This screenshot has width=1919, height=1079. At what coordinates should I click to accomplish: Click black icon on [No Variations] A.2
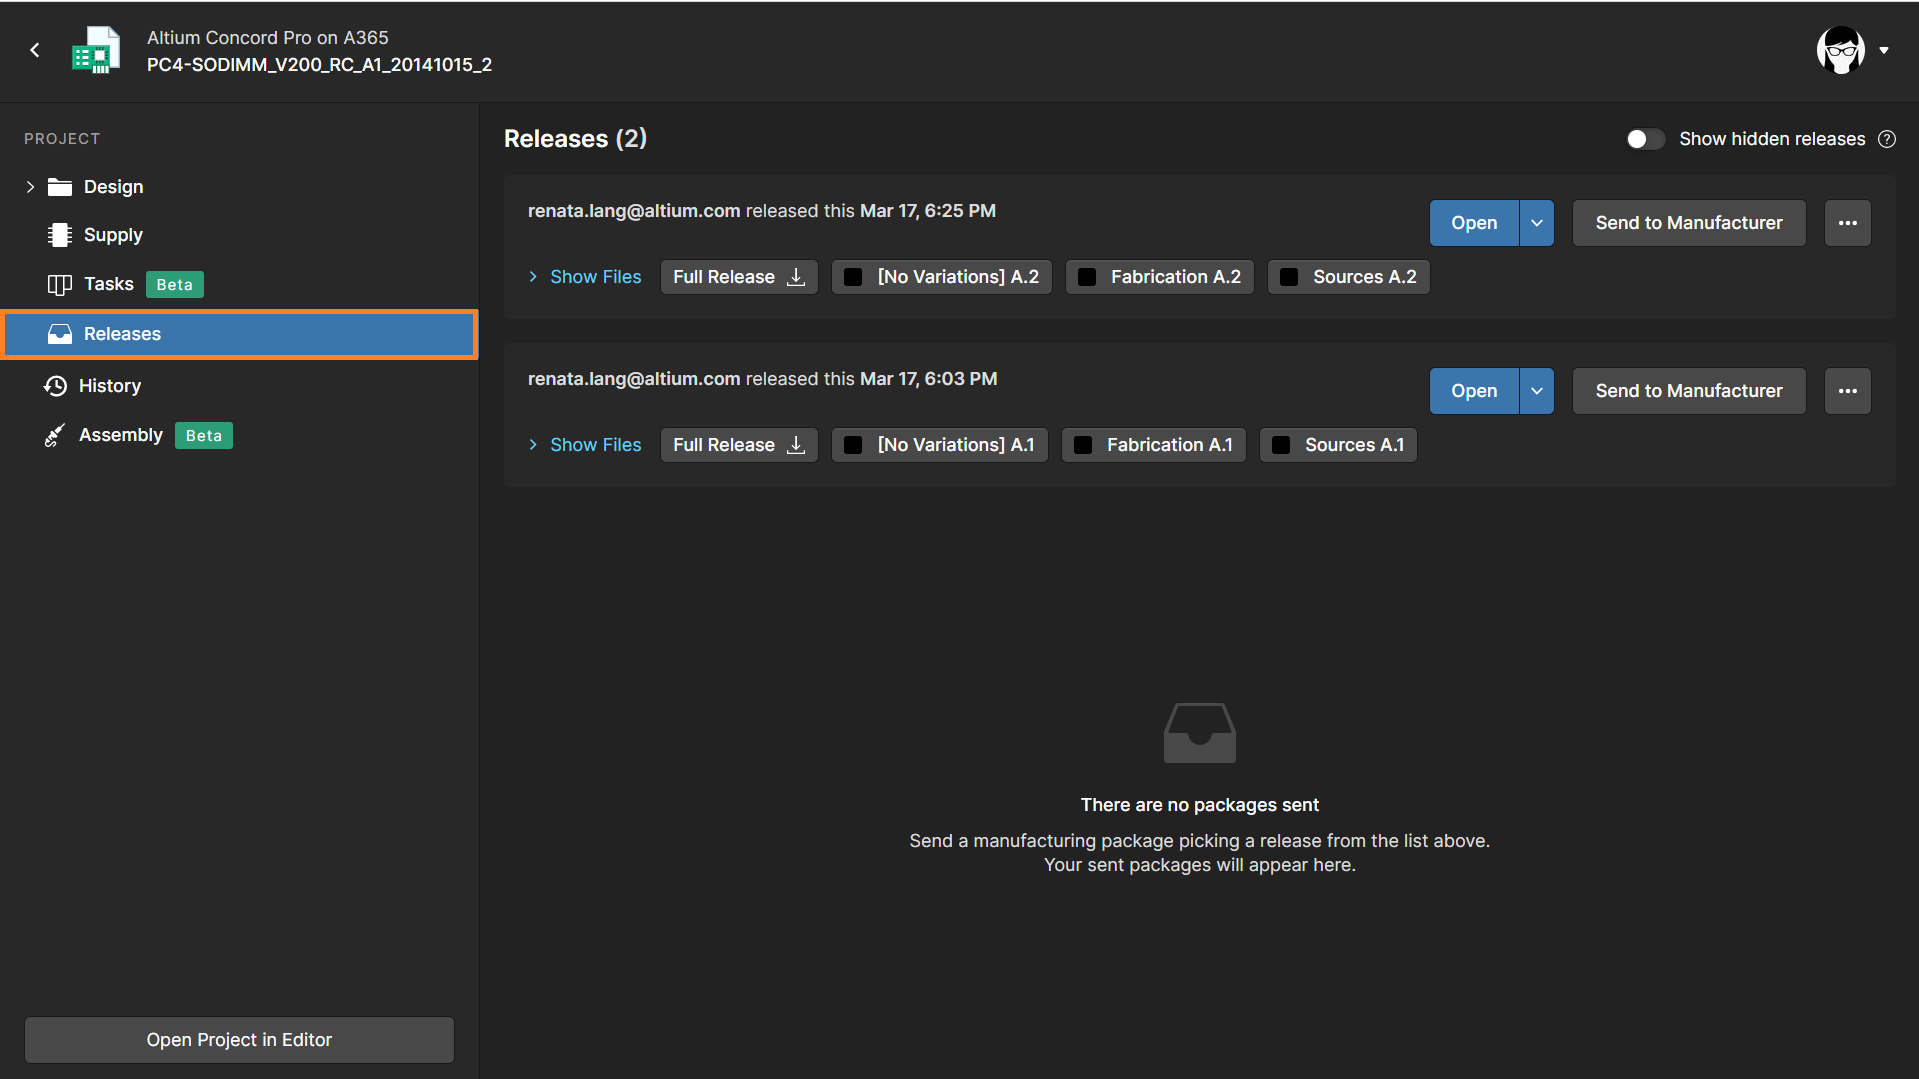[853, 277]
